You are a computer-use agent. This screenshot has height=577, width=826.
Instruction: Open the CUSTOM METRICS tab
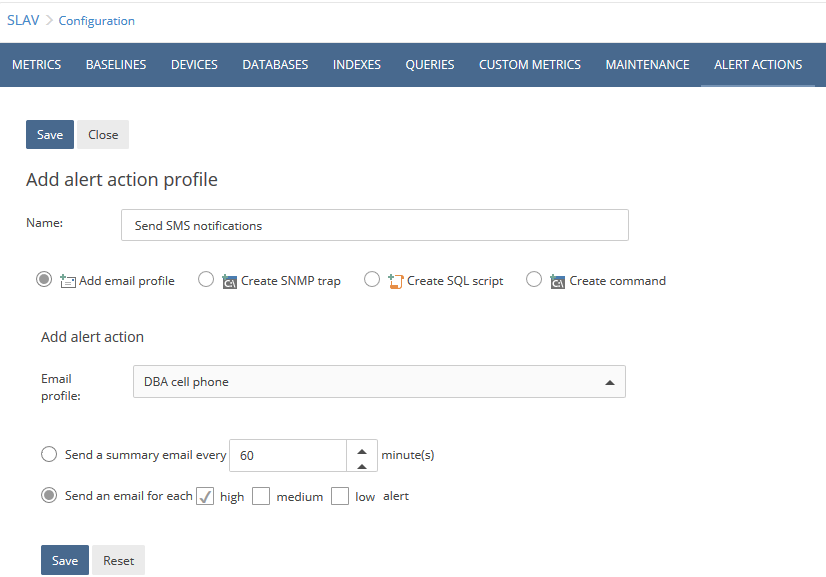pos(529,64)
